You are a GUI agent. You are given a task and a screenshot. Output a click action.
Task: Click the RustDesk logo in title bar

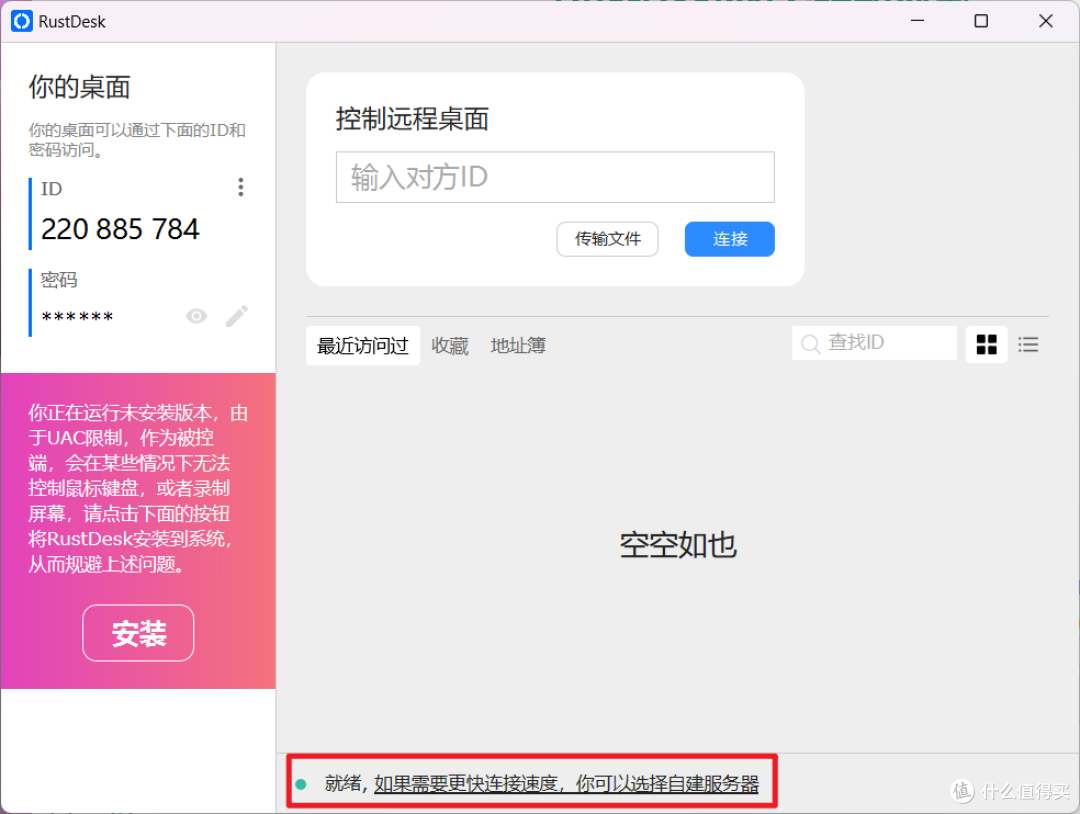click(21, 20)
